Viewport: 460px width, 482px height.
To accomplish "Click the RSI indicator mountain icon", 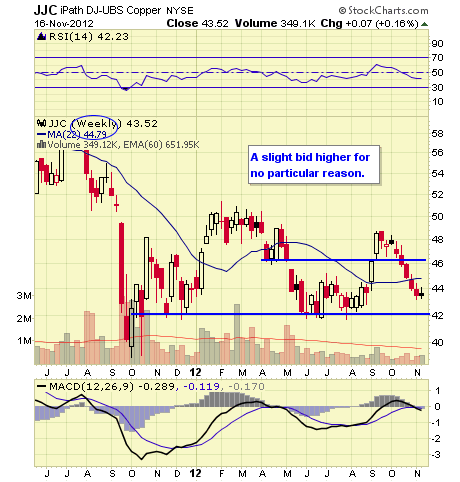I will click(x=41, y=36).
